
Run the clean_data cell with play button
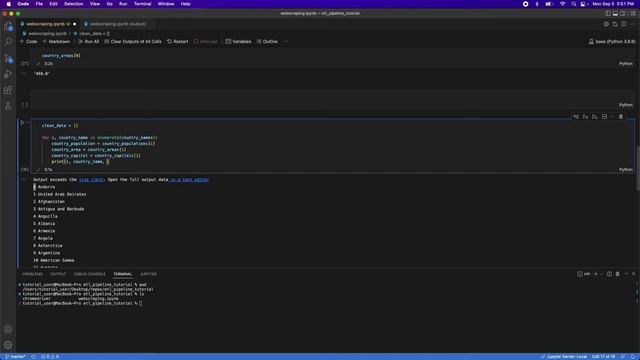point(22,122)
